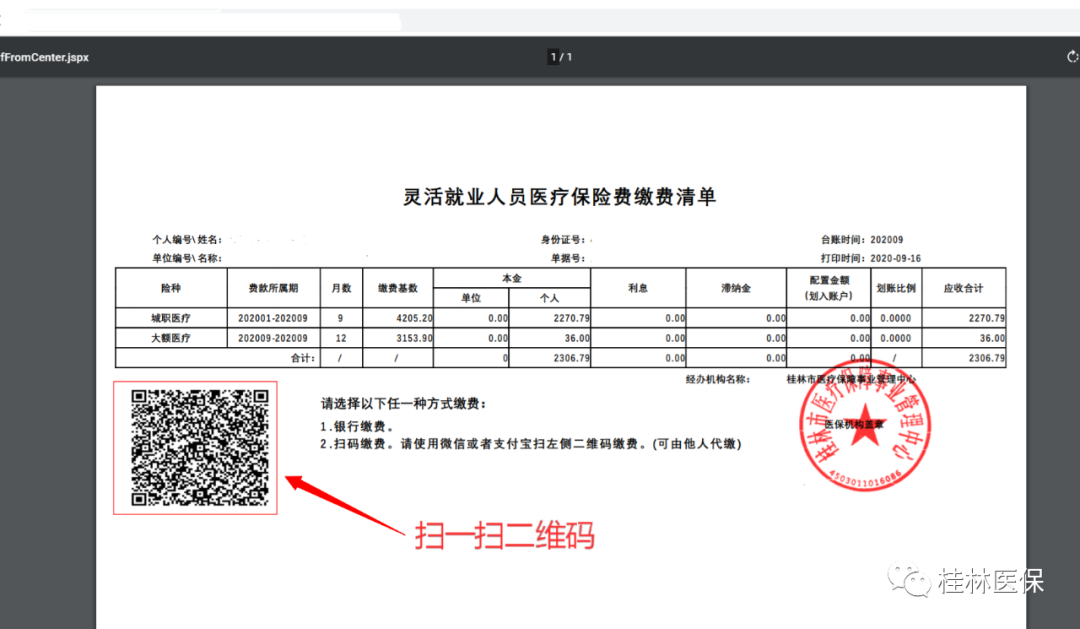Click the months cell showing 9
The image size is (1080, 629).
click(x=340, y=318)
